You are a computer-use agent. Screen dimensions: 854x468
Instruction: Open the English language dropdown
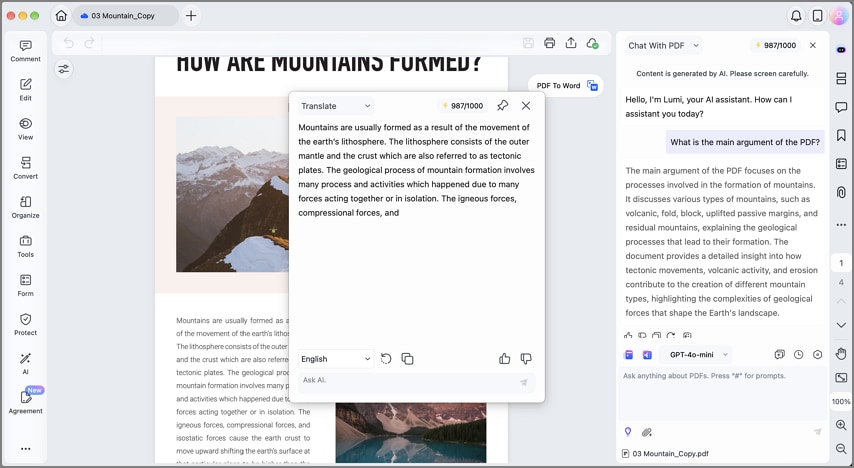pyautogui.click(x=336, y=359)
